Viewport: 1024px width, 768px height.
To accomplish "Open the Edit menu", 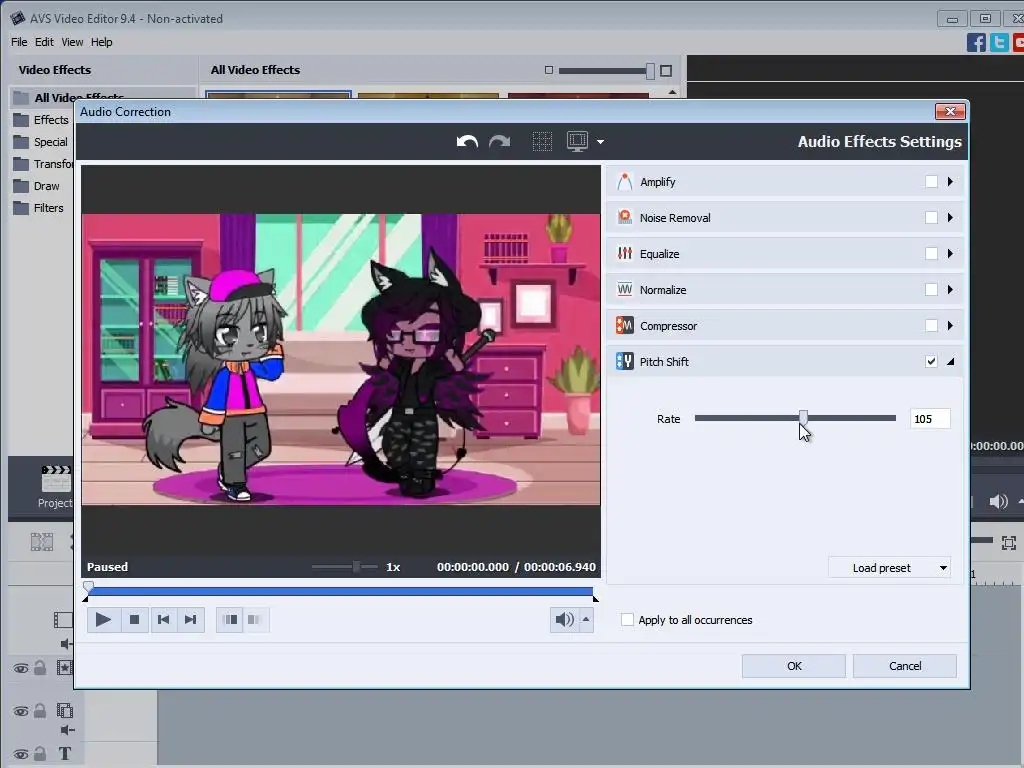I will 44,42.
